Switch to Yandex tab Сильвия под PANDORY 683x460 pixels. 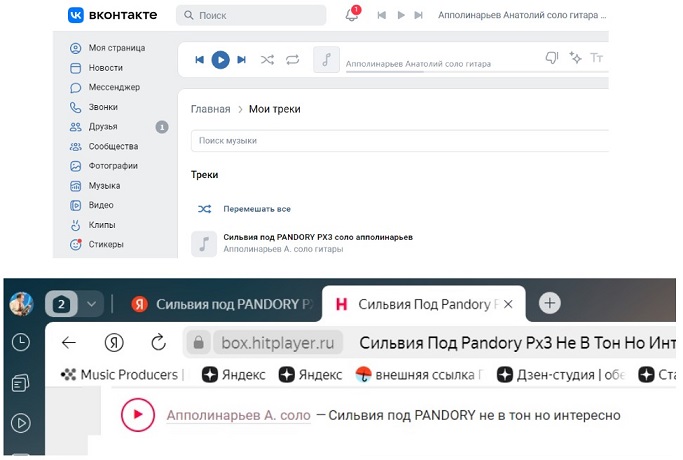coord(223,304)
